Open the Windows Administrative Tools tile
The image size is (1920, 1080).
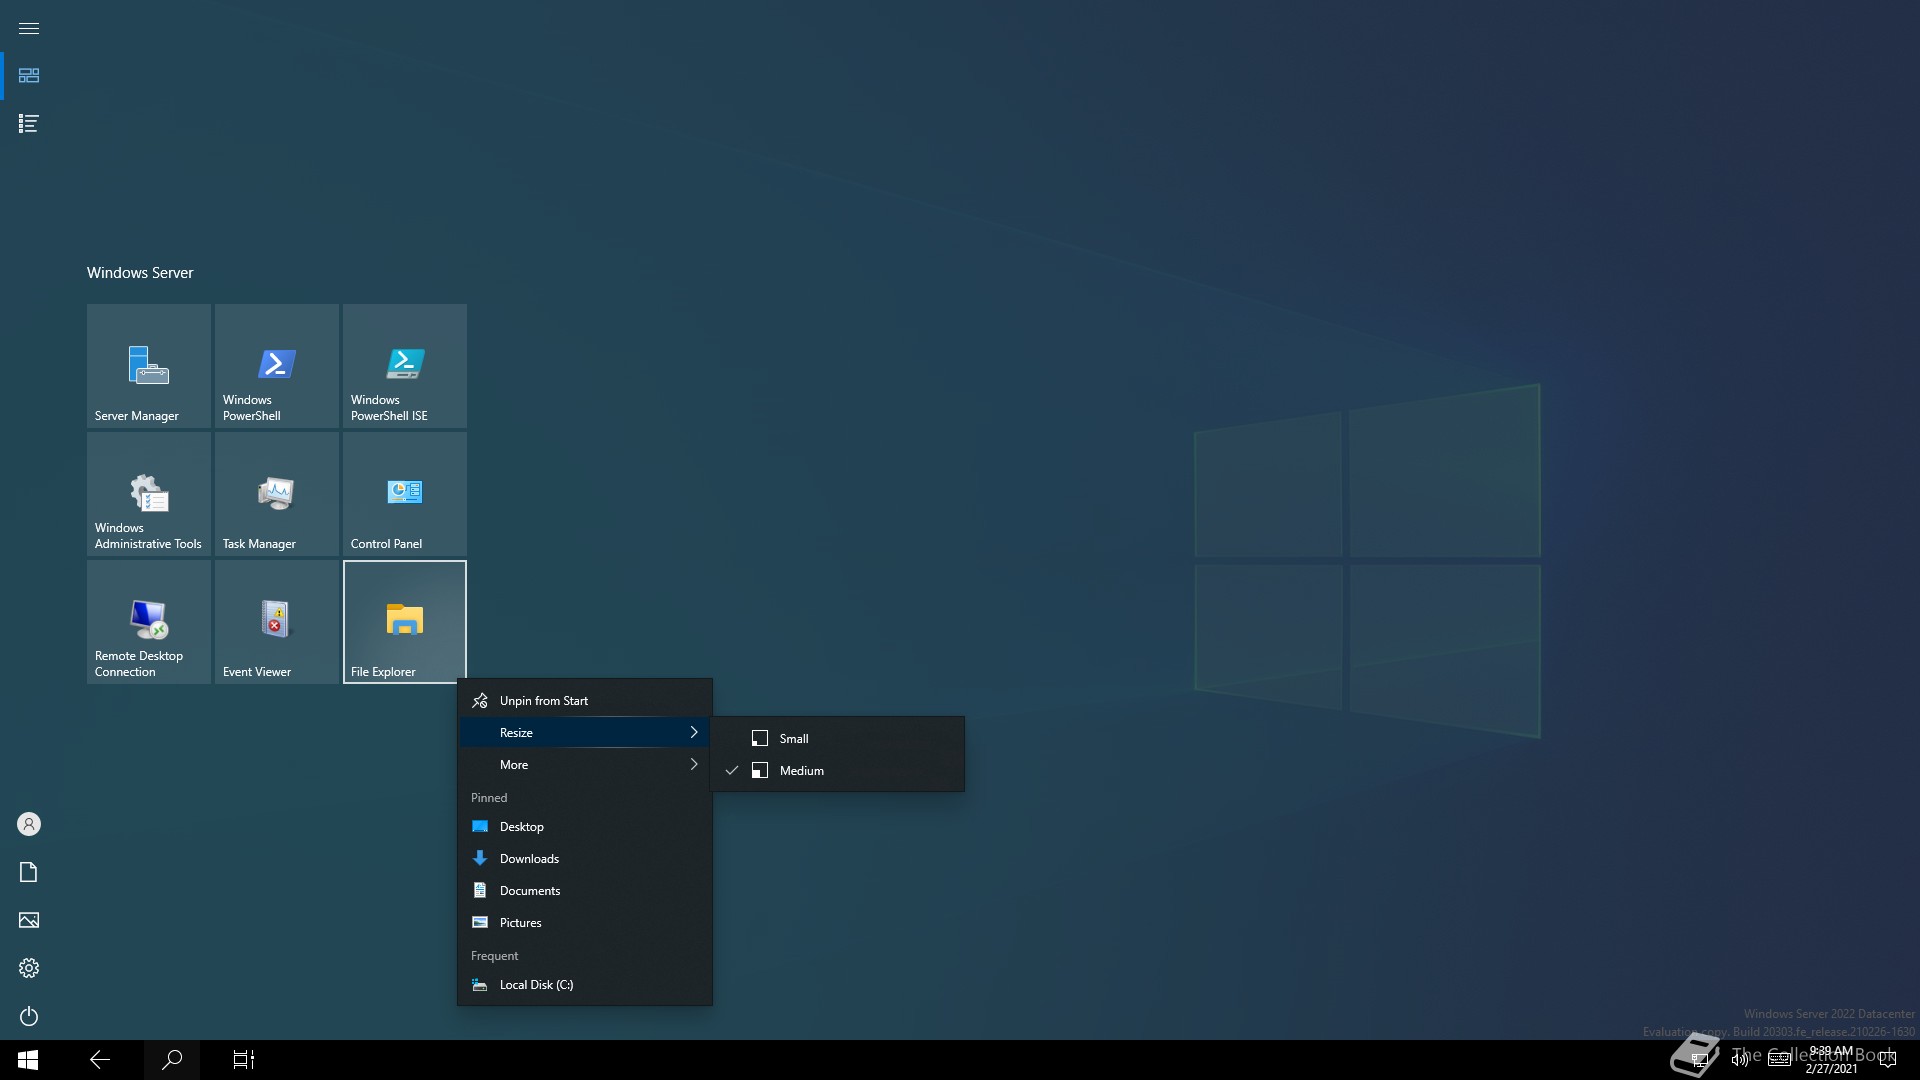click(149, 494)
